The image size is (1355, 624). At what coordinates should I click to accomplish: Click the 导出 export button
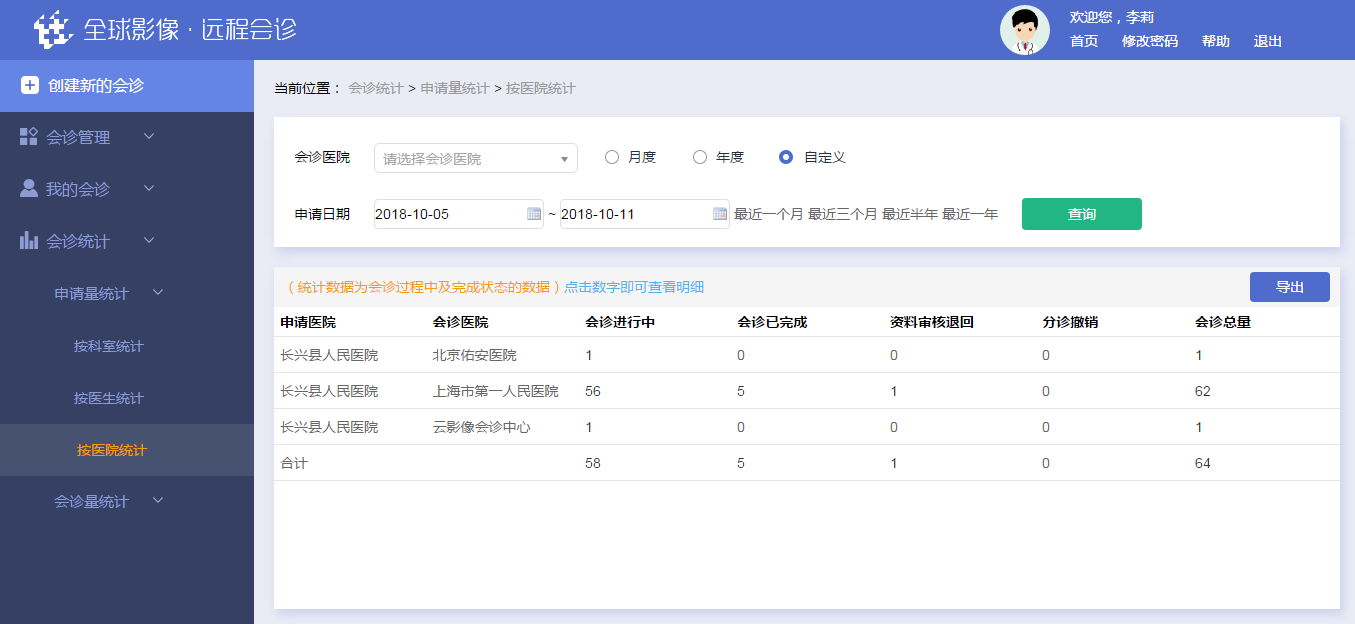1289,287
